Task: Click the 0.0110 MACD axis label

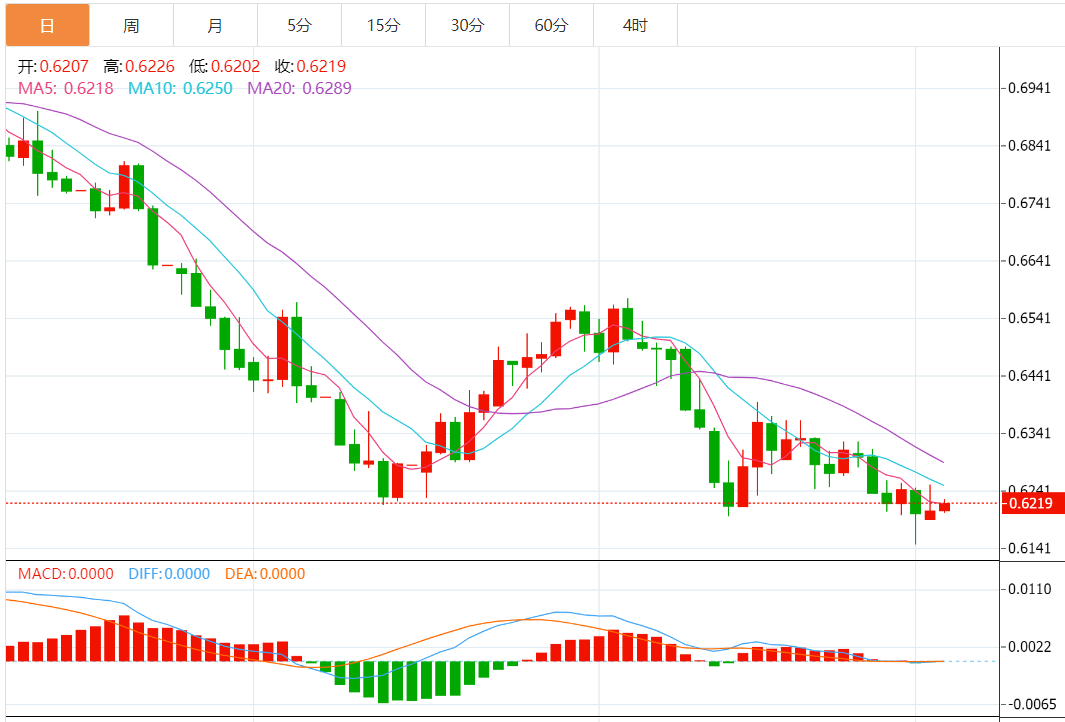Action: point(1029,589)
